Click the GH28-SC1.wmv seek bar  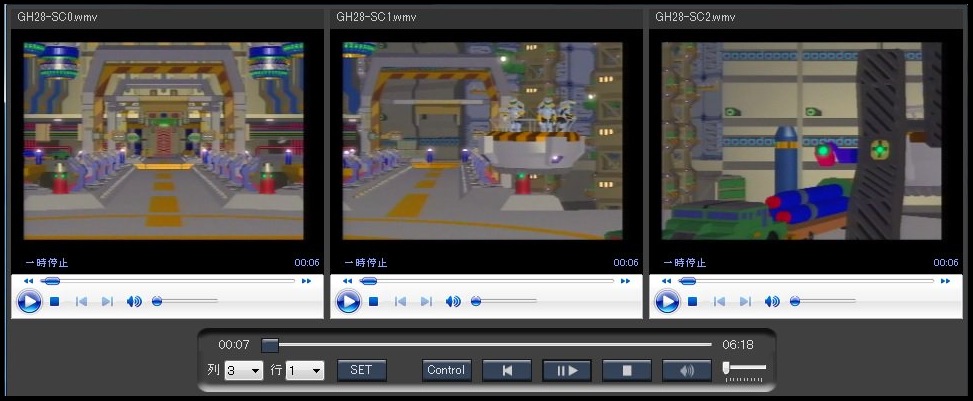486,281
